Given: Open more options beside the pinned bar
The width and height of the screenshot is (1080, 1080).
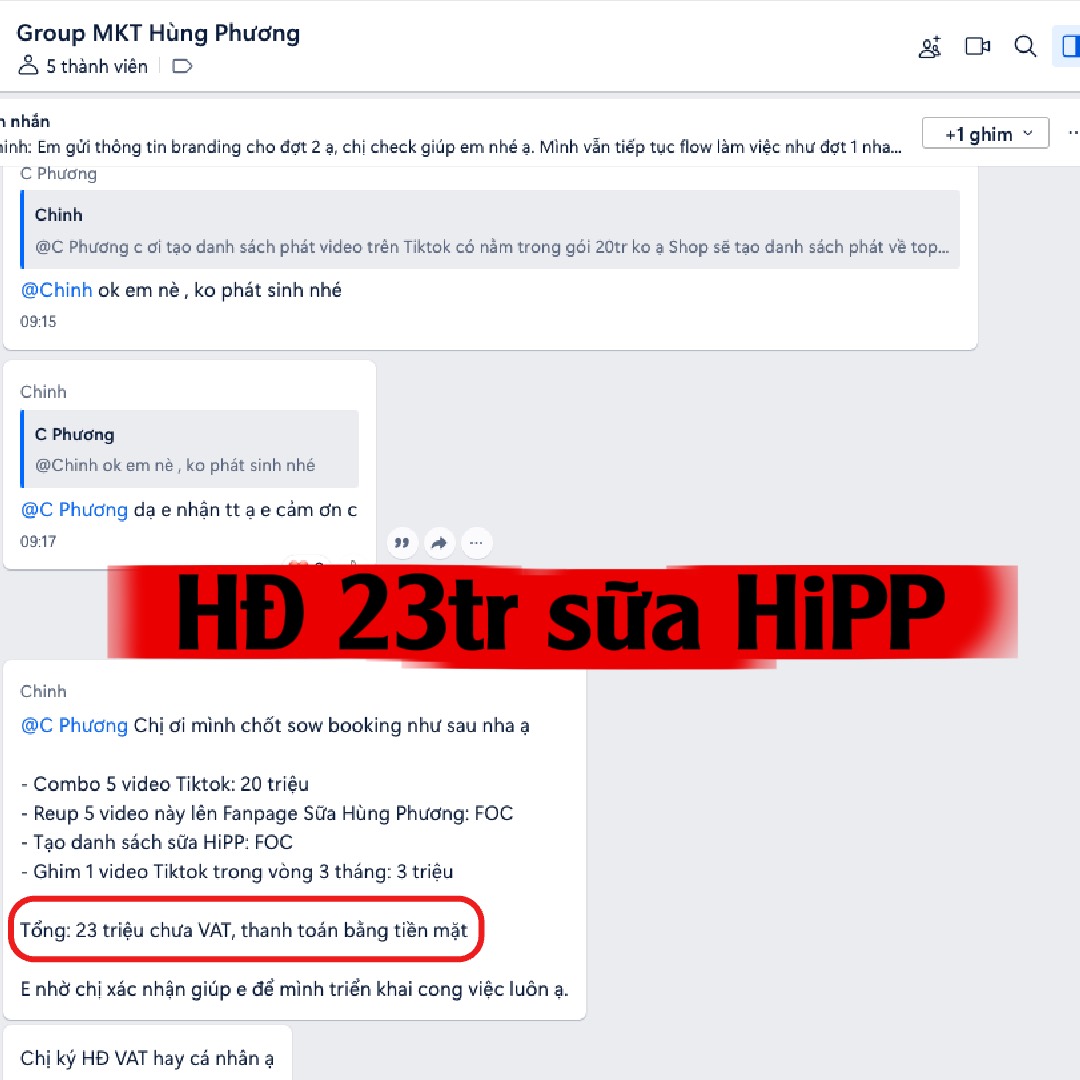Looking at the screenshot, I should point(1072,134).
